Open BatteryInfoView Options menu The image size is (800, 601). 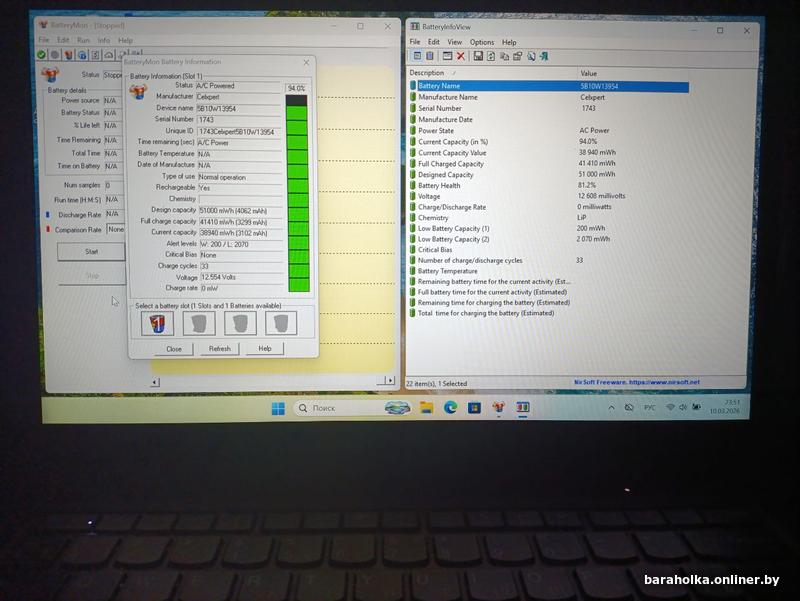(x=482, y=42)
